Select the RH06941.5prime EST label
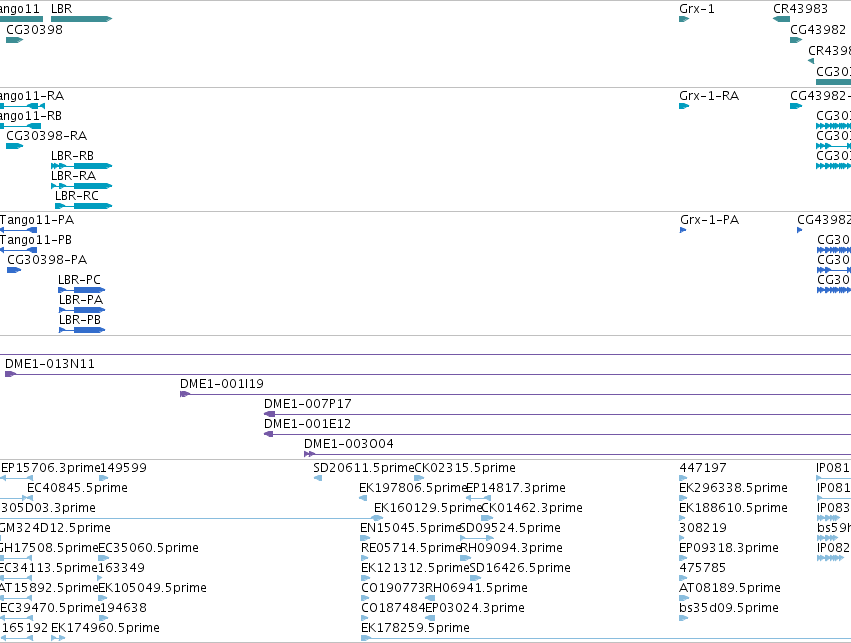This screenshot has height=643, width=851. [476, 588]
